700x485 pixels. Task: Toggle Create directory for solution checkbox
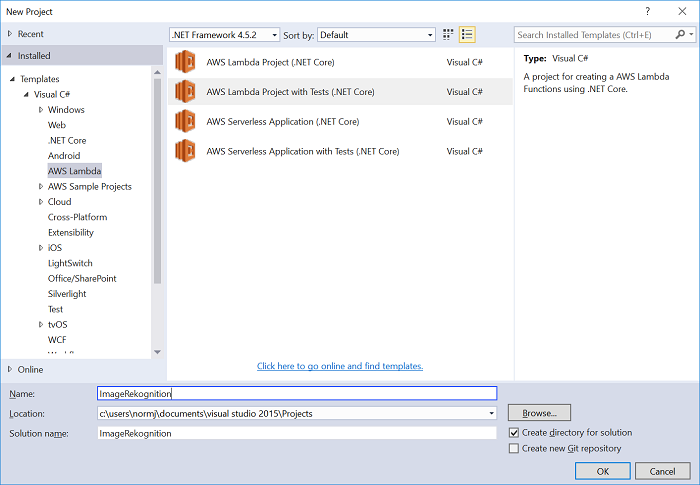pyautogui.click(x=514, y=433)
